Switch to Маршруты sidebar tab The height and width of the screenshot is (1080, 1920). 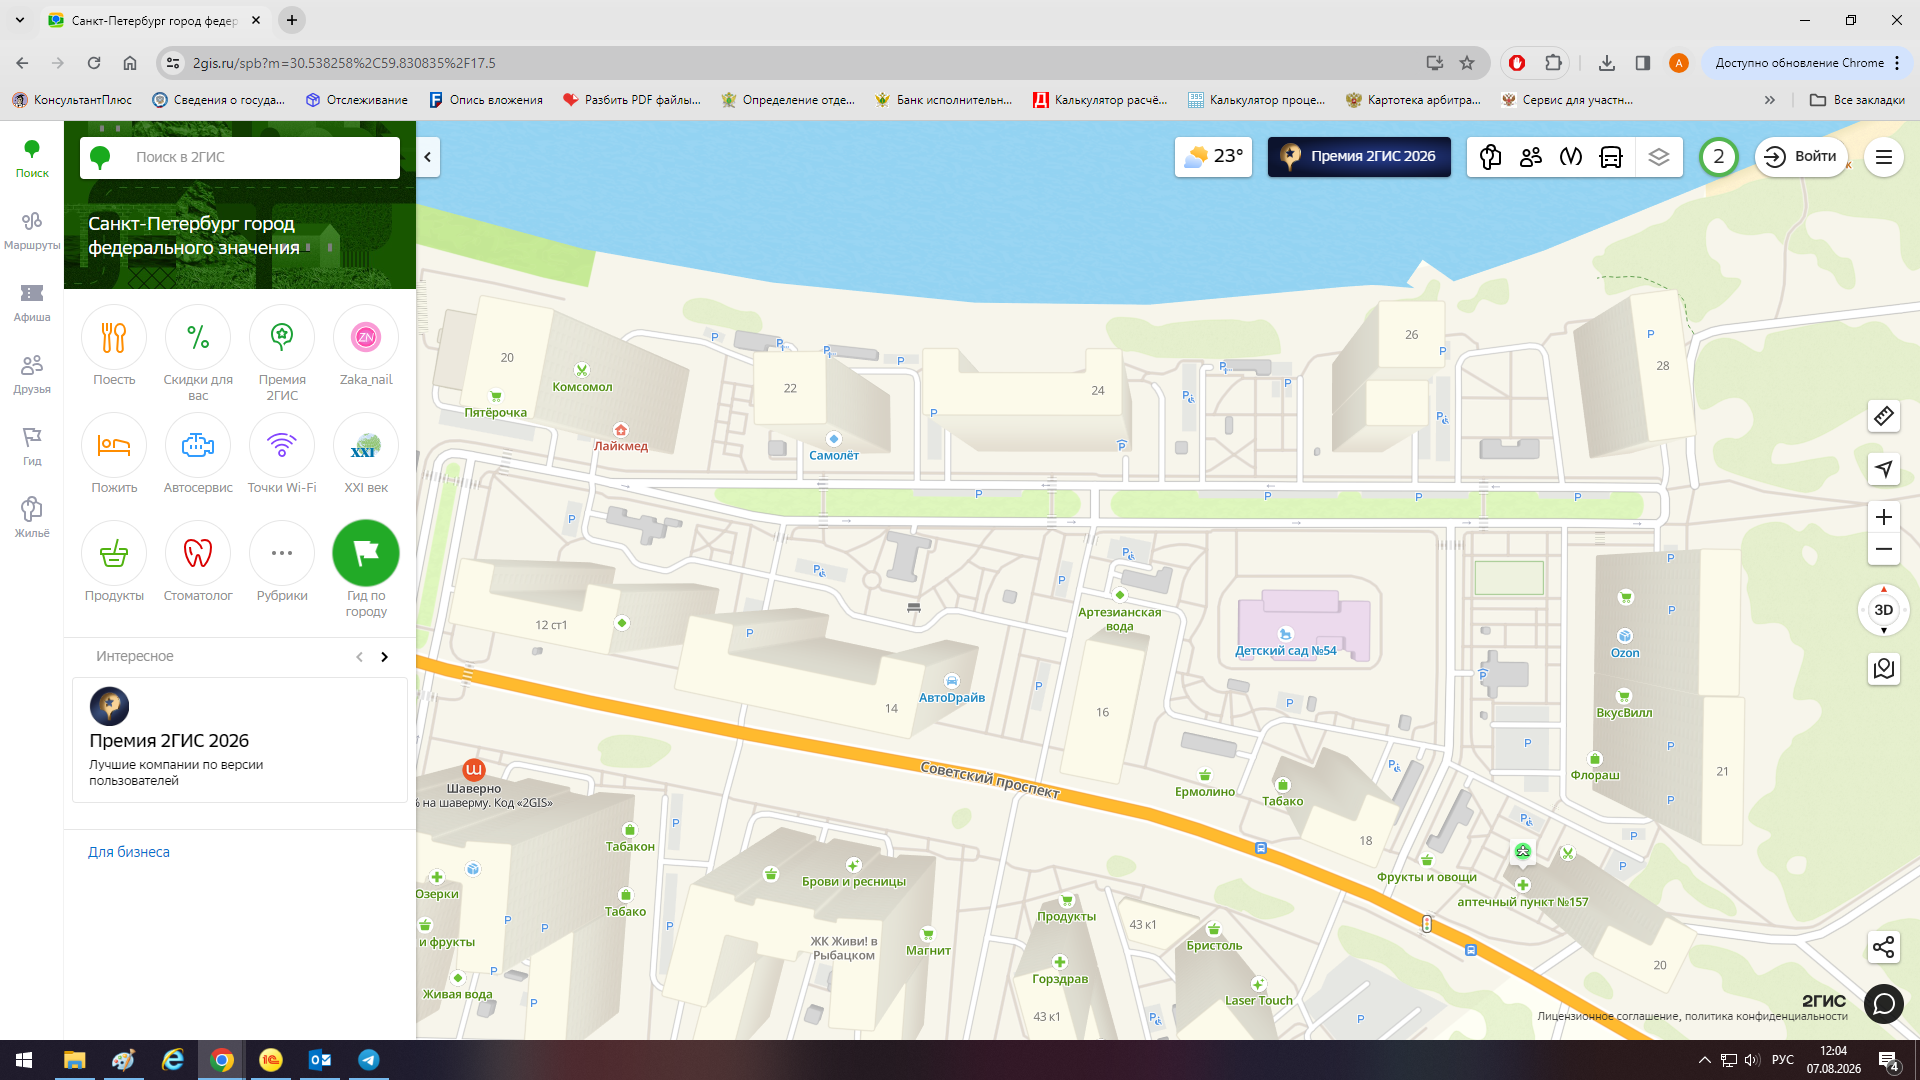pos(32,231)
